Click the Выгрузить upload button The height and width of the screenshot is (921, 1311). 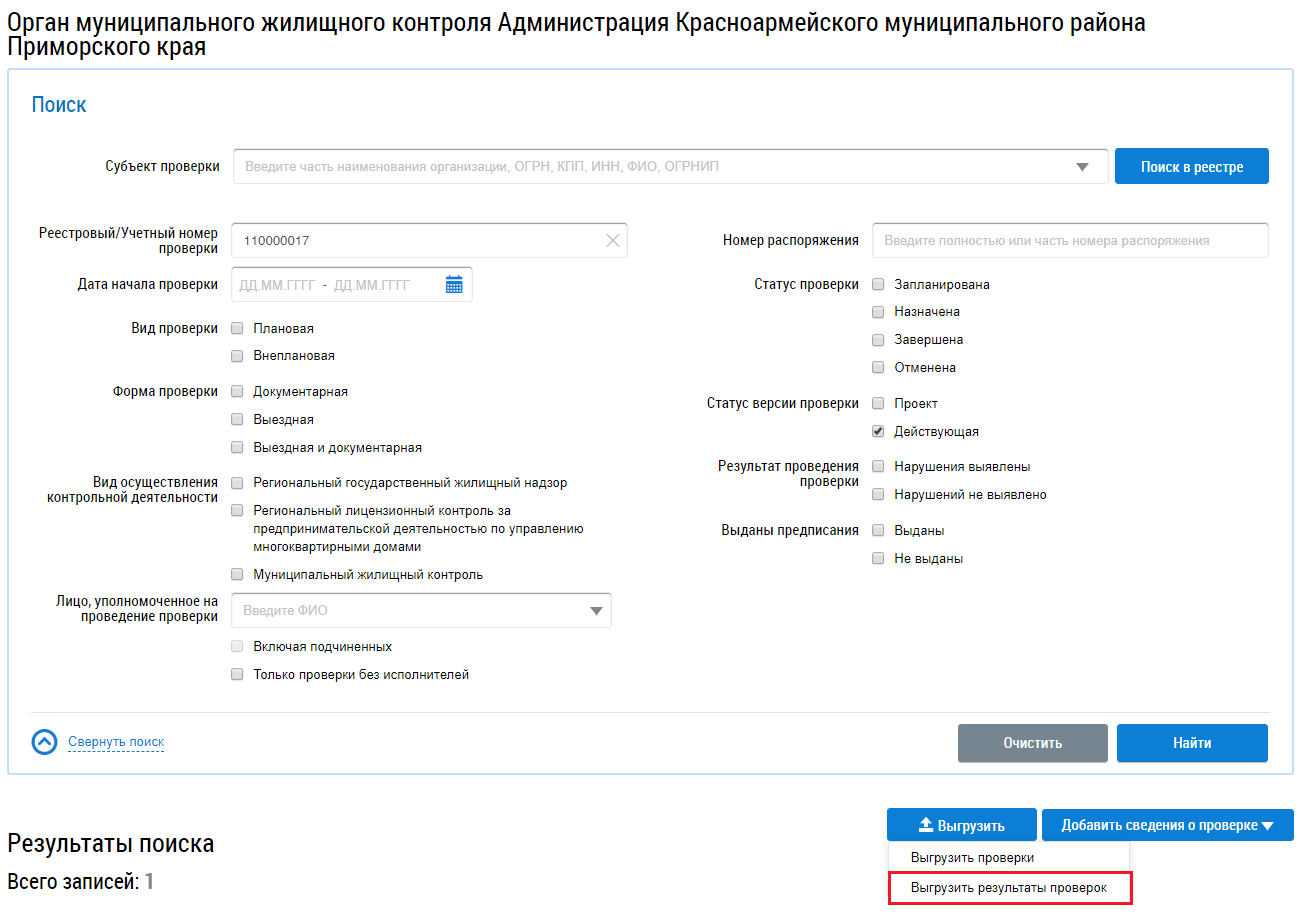point(961,826)
